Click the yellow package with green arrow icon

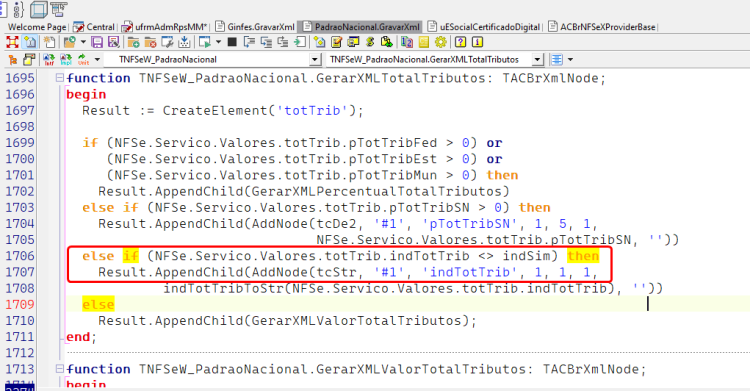386,42
